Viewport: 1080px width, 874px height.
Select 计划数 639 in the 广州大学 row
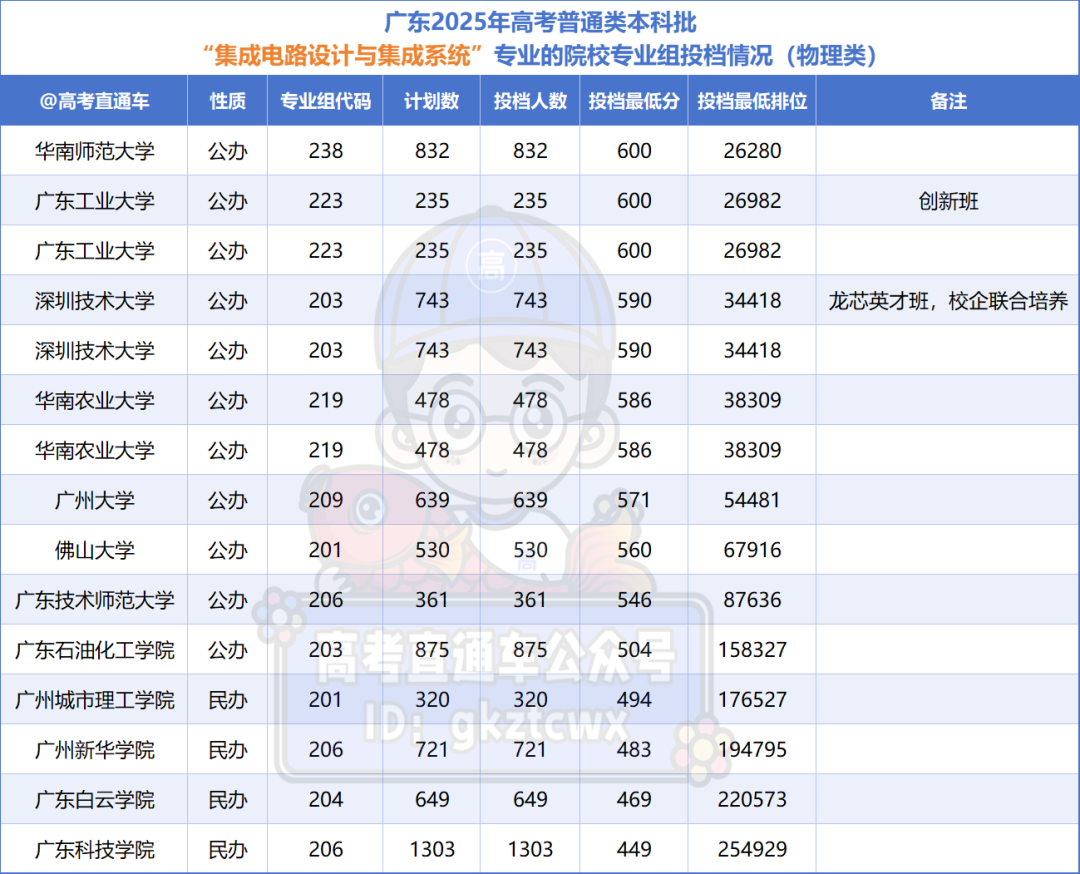pyautogui.click(x=432, y=500)
